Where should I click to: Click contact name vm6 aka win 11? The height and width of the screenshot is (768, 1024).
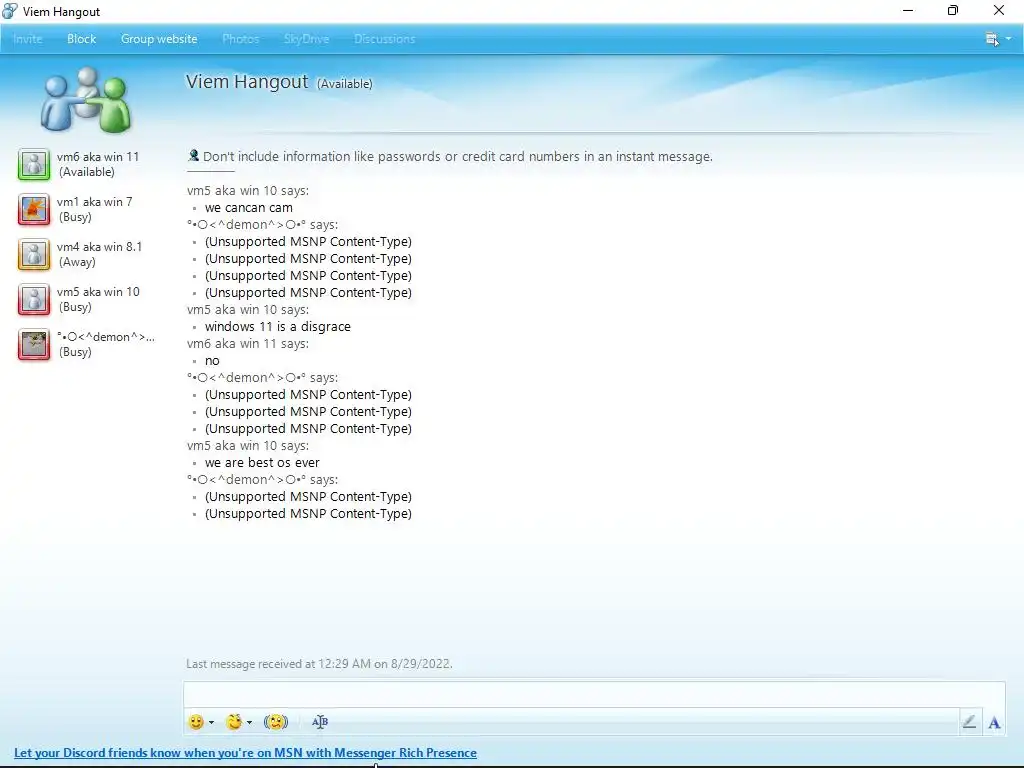tap(98, 157)
